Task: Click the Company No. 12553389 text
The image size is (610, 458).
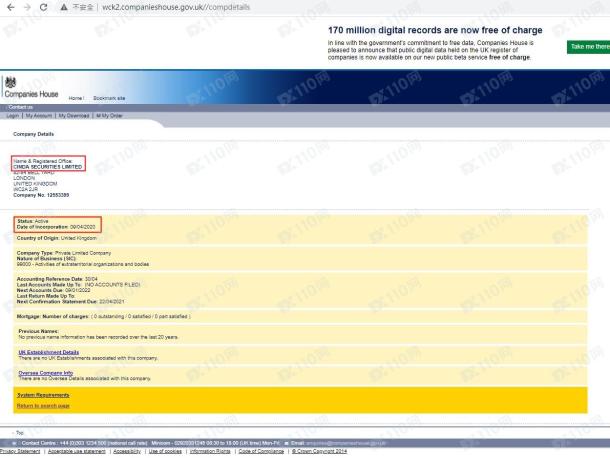Action: tap(41, 195)
